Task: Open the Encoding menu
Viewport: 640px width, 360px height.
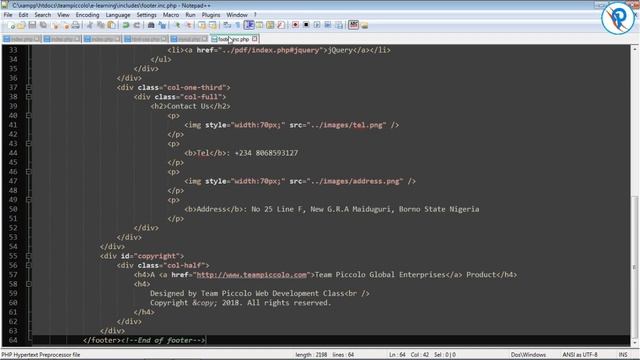Action: [87, 15]
